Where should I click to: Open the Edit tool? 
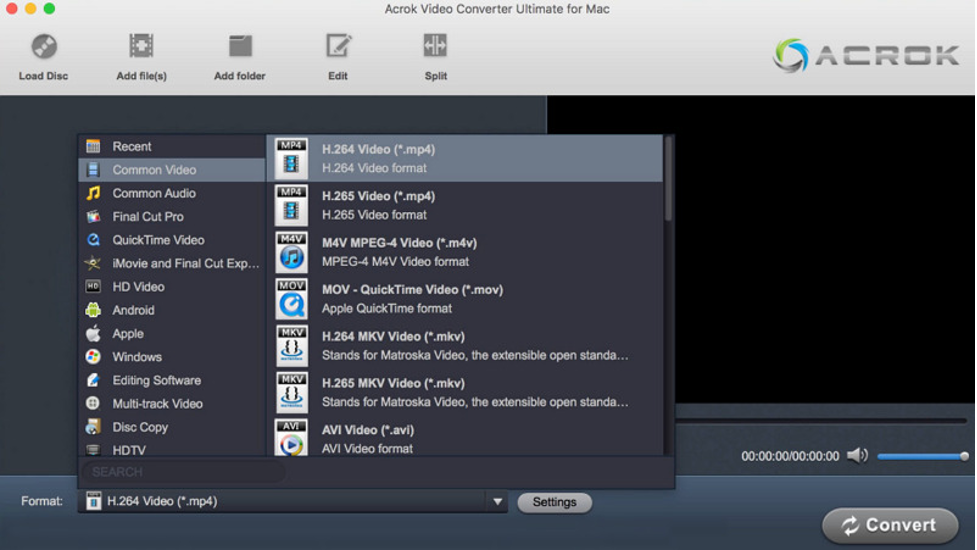point(338,47)
